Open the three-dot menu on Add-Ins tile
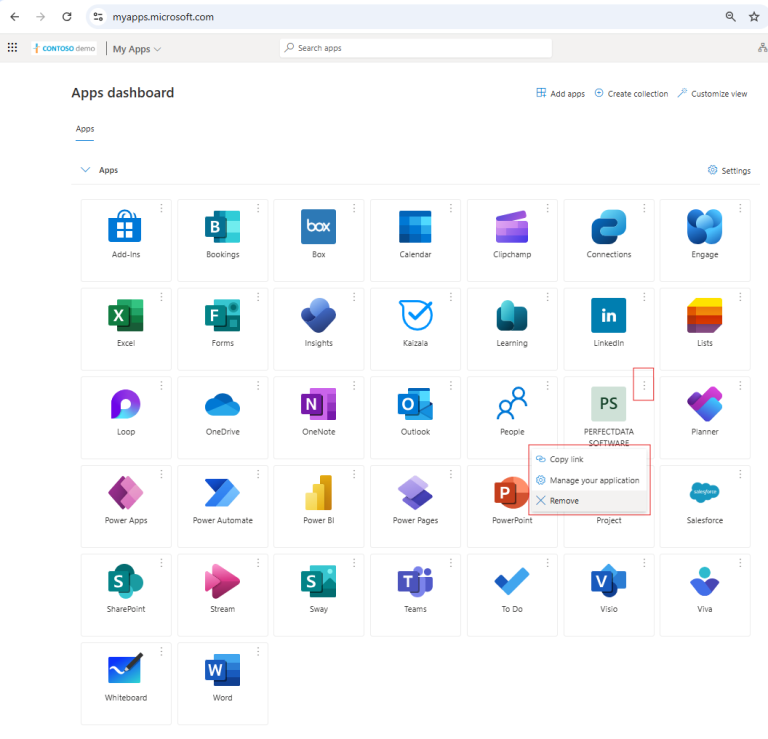The image size is (768, 739). pos(161,208)
